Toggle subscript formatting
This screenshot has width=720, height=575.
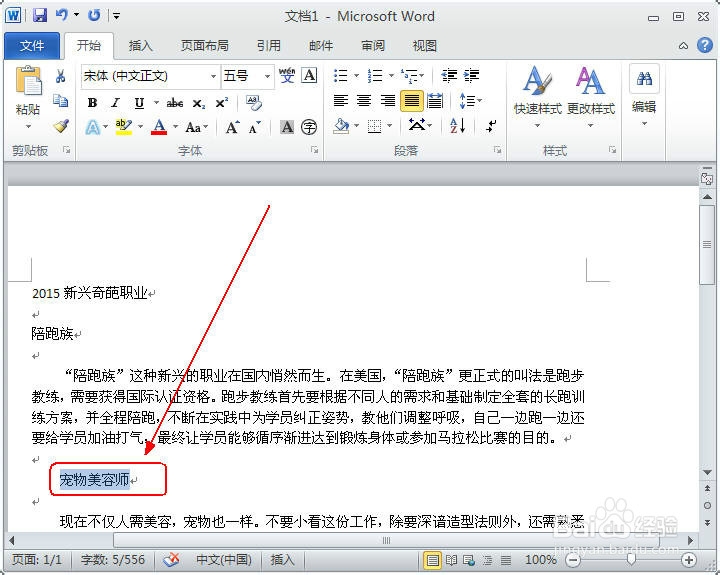[198, 103]
